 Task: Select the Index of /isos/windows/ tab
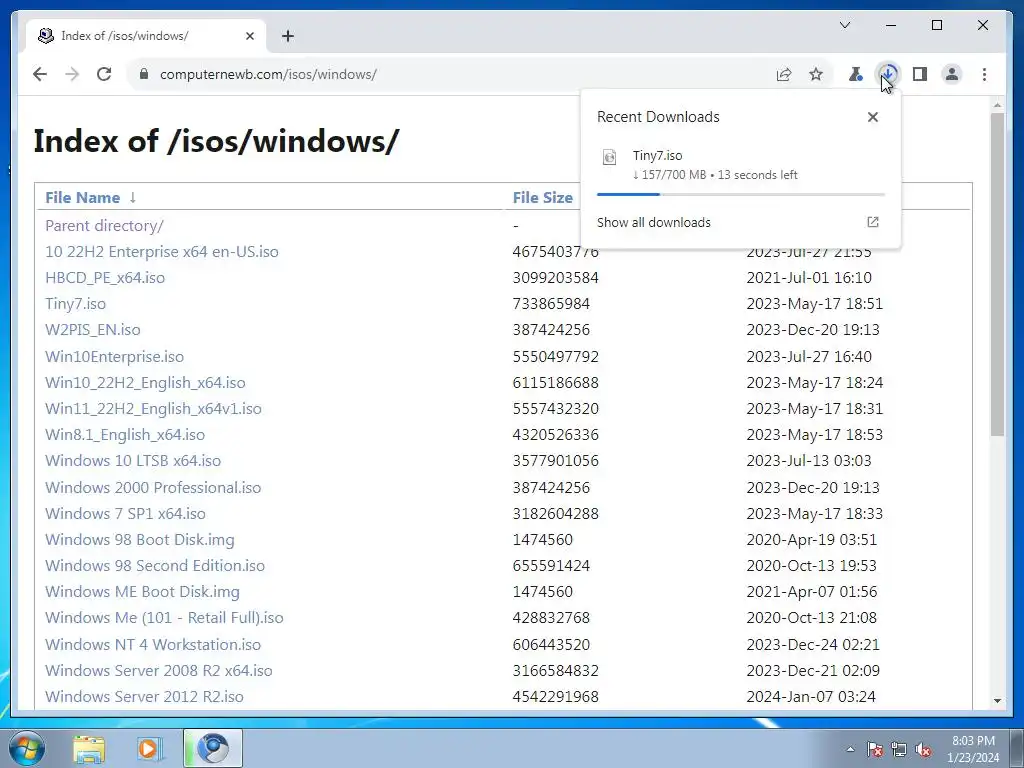(147, 36)
